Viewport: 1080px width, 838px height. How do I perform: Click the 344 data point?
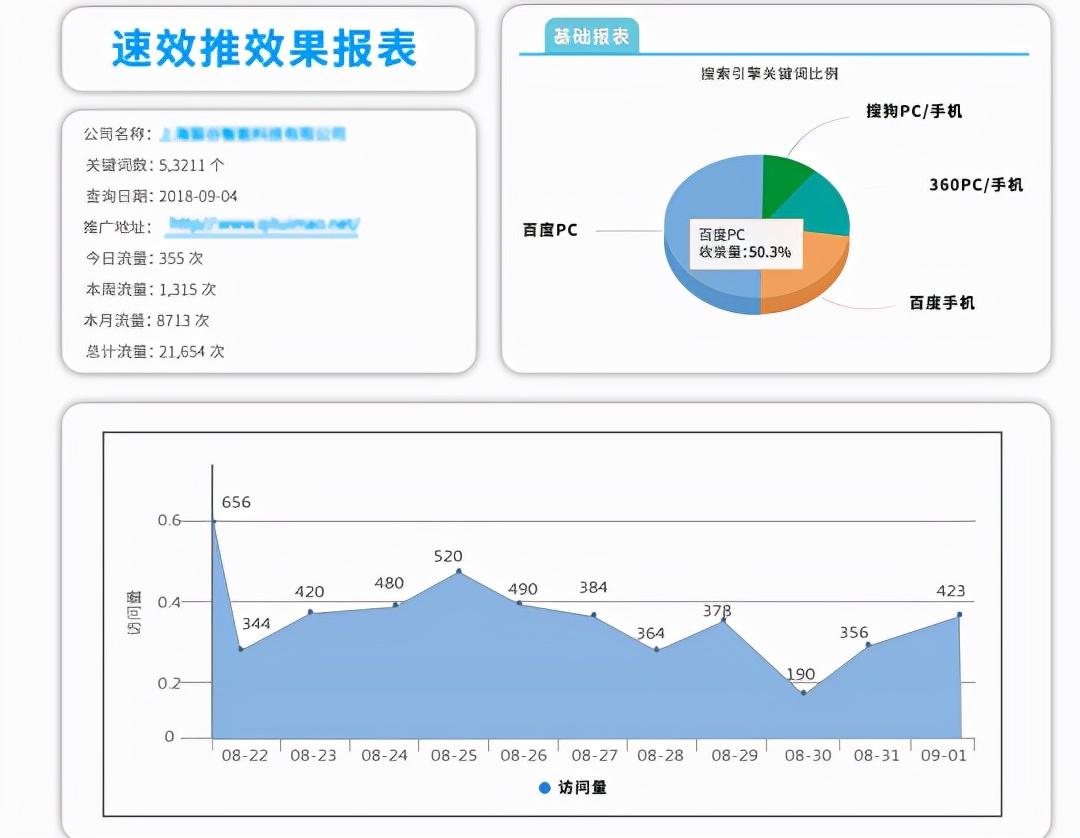[241, 649]
